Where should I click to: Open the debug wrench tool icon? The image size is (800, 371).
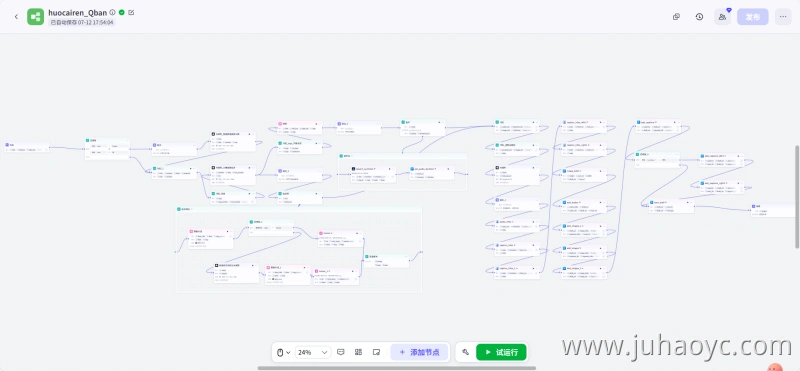(465, 352)
